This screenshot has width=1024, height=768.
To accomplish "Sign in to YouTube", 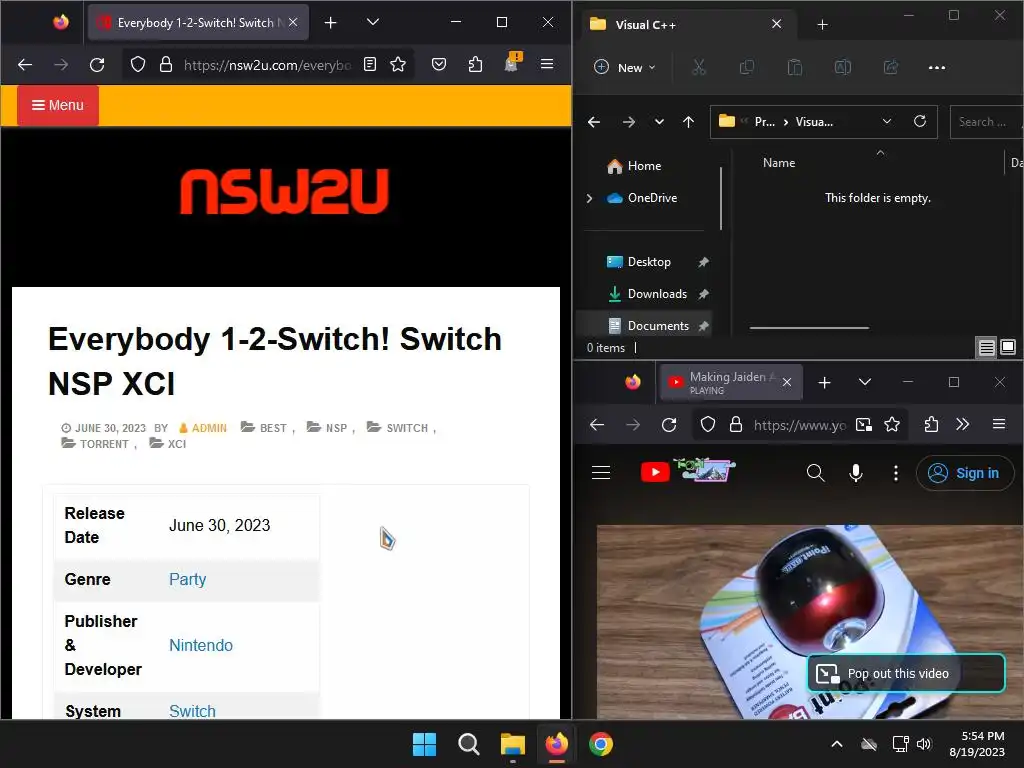I will pyautogui.click(x=965, y=473).
